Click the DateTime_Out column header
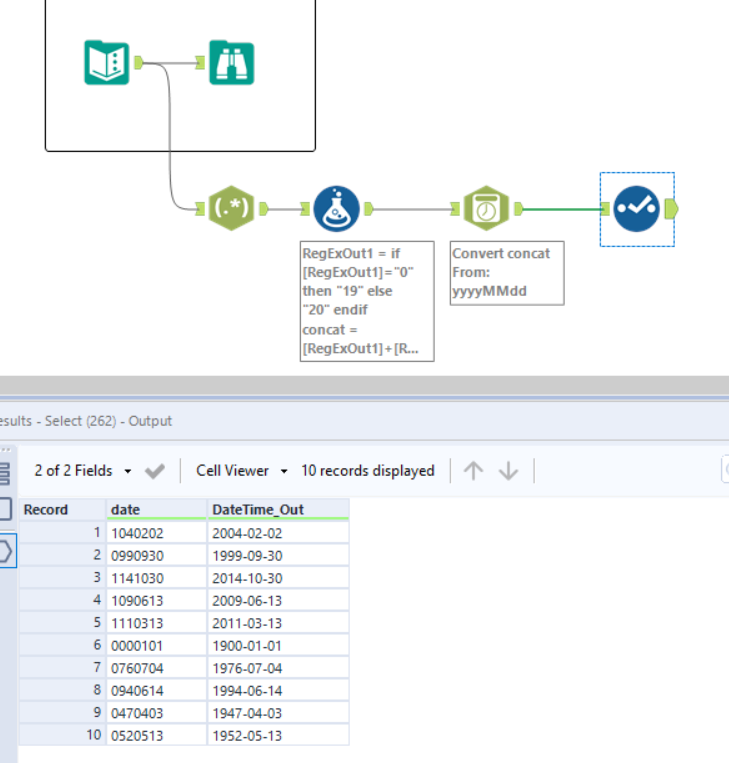This screenshot has height=763, width=729. [x=278, y=509]
